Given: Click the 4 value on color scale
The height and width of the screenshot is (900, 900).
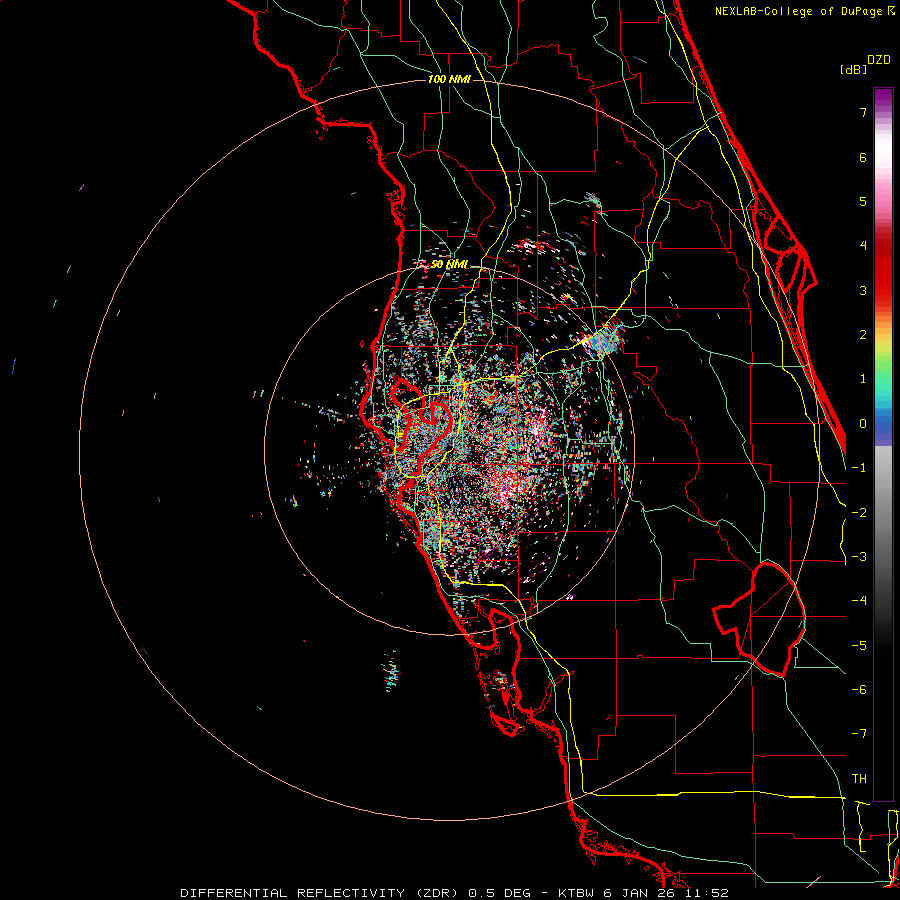Looking at the screenshot, I should (863, 246).
